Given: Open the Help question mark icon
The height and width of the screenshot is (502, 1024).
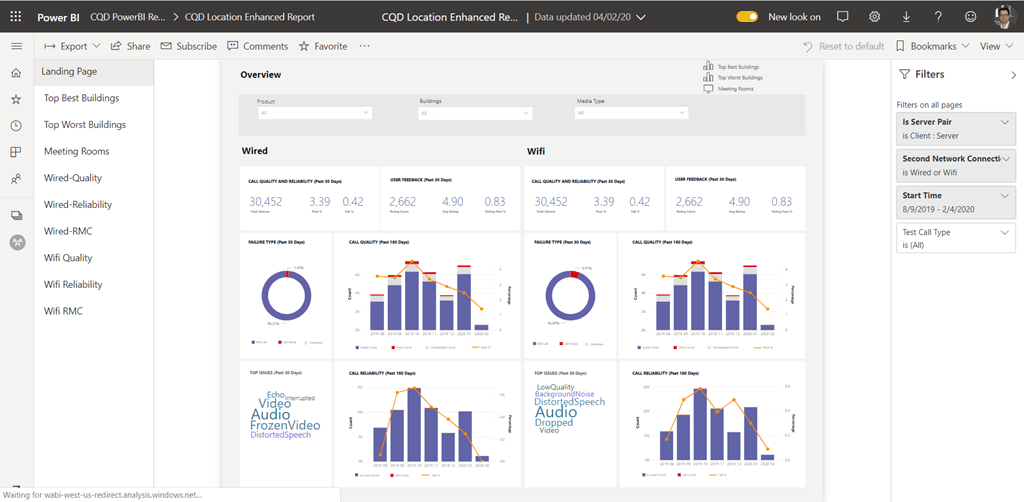Looking at the screenshot, I should tap(938, 17).
